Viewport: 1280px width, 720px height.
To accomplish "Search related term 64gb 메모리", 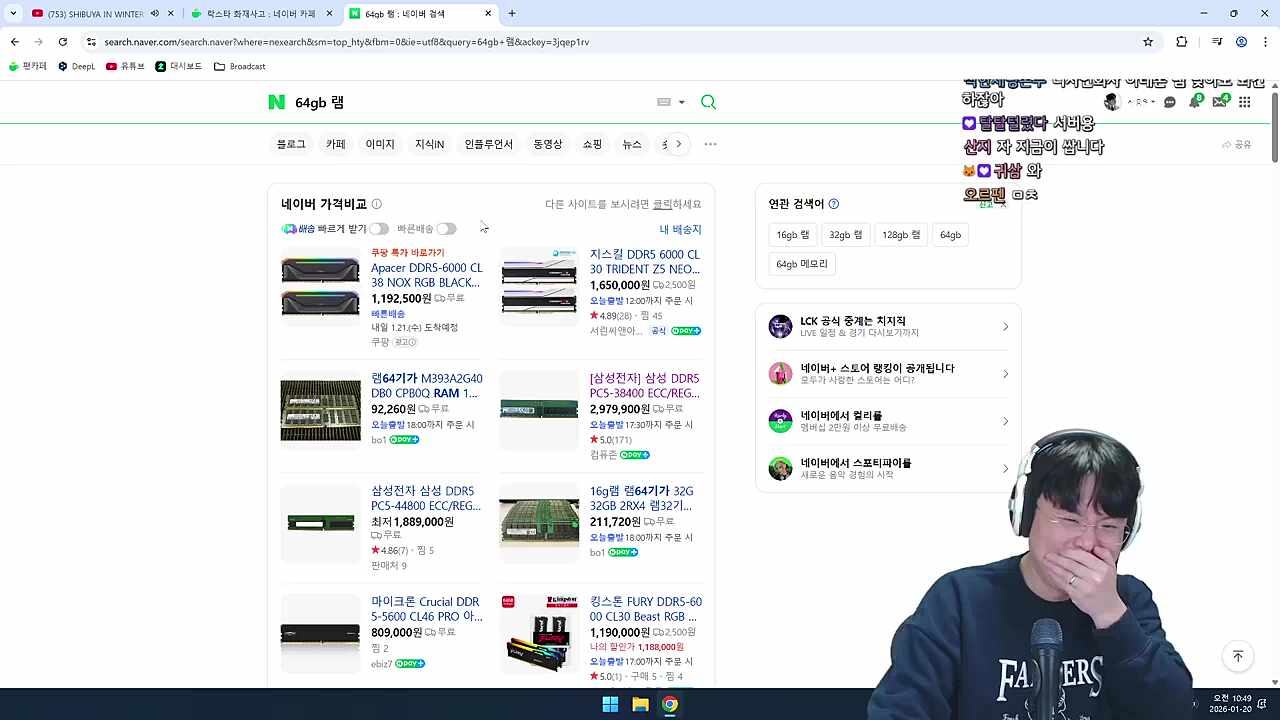I will tap(802, 264).
